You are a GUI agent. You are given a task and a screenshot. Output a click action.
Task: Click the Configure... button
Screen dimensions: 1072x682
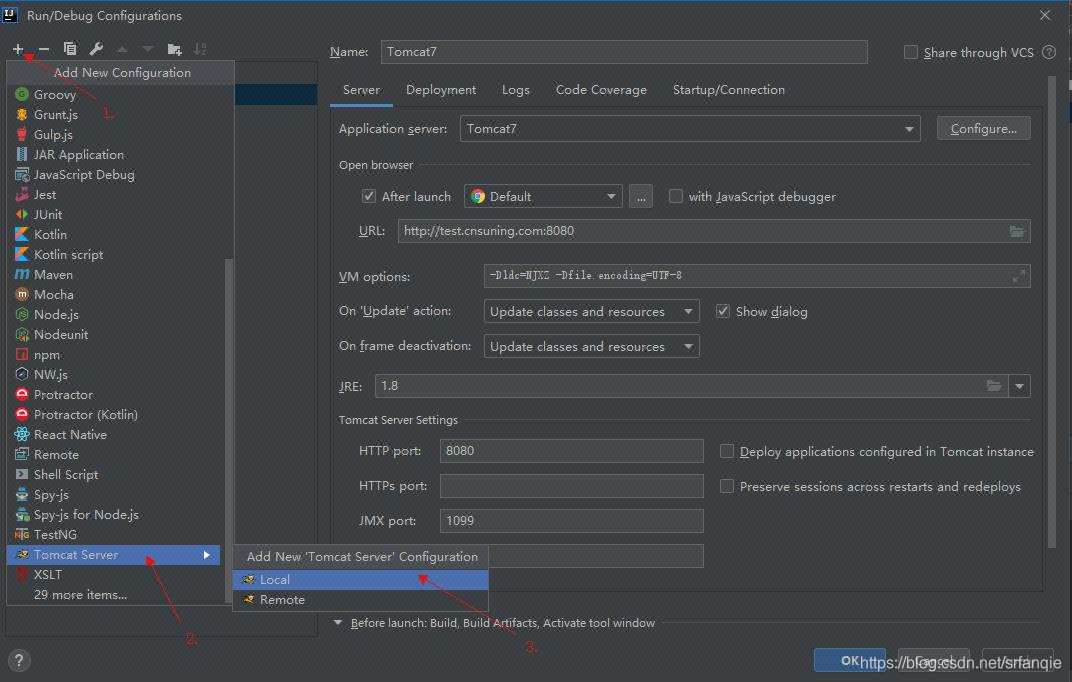coord(983,128)
